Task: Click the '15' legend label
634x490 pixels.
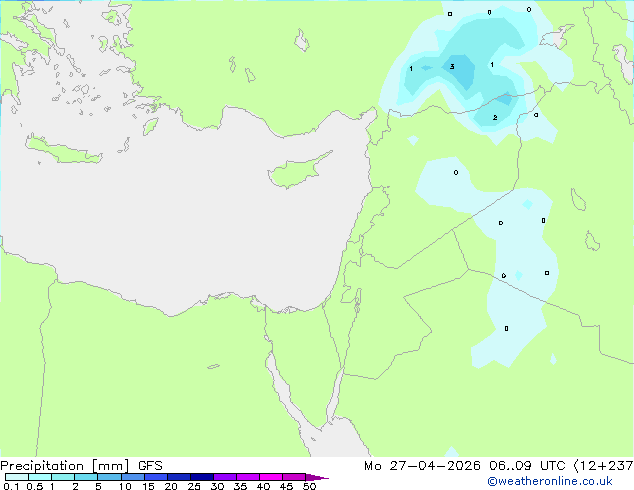Action: pos(148,486)
